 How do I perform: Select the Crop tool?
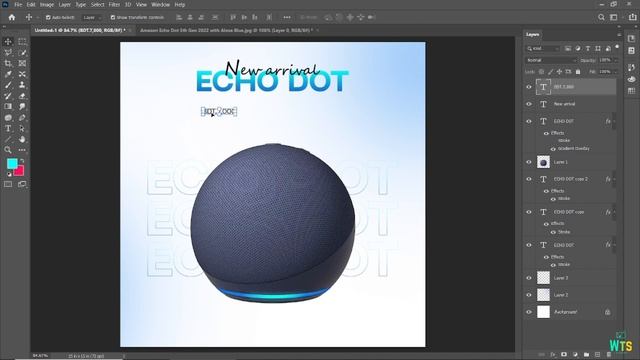8,63
